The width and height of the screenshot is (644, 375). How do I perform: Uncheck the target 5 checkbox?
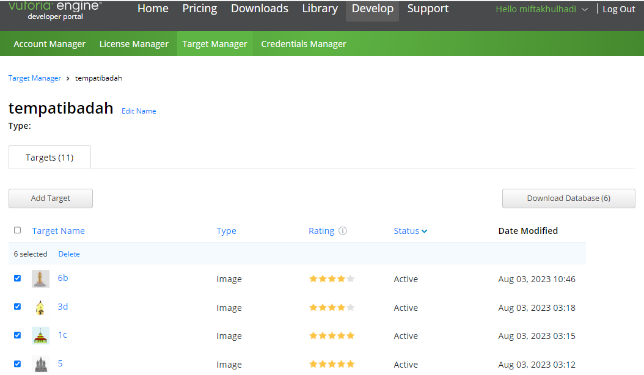click(17, 363)
